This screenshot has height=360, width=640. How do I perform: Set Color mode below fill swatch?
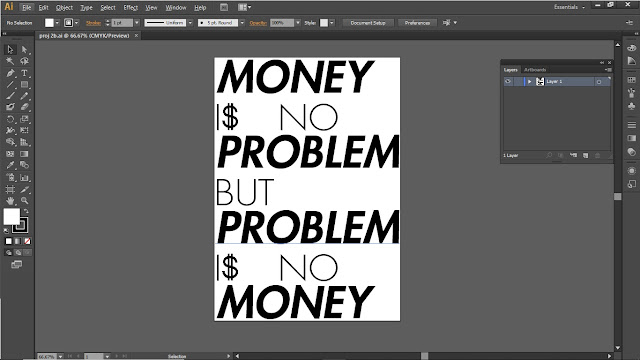(x=9, y=241)
